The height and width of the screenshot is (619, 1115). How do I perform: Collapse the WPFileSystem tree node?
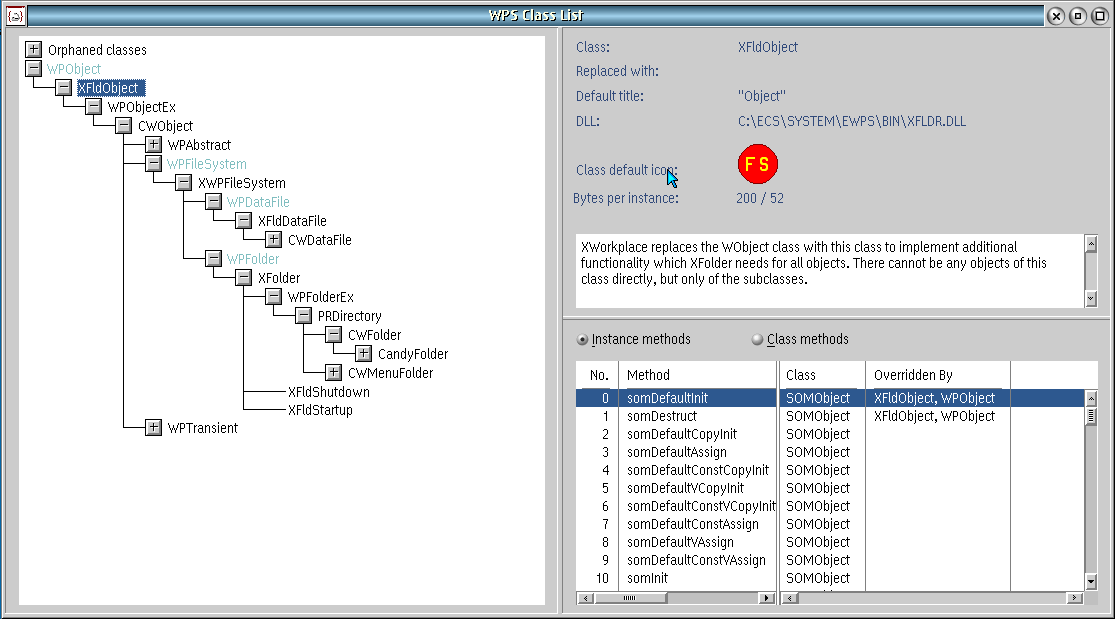tap(153, 164)
